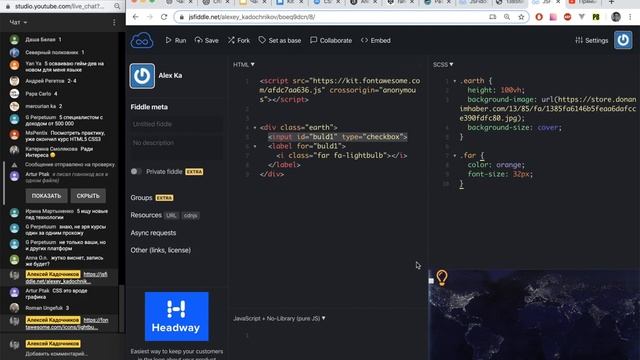Expand the Groups section
The width and height of the screenshot is (640, 360).
click(x=141, y=198)
